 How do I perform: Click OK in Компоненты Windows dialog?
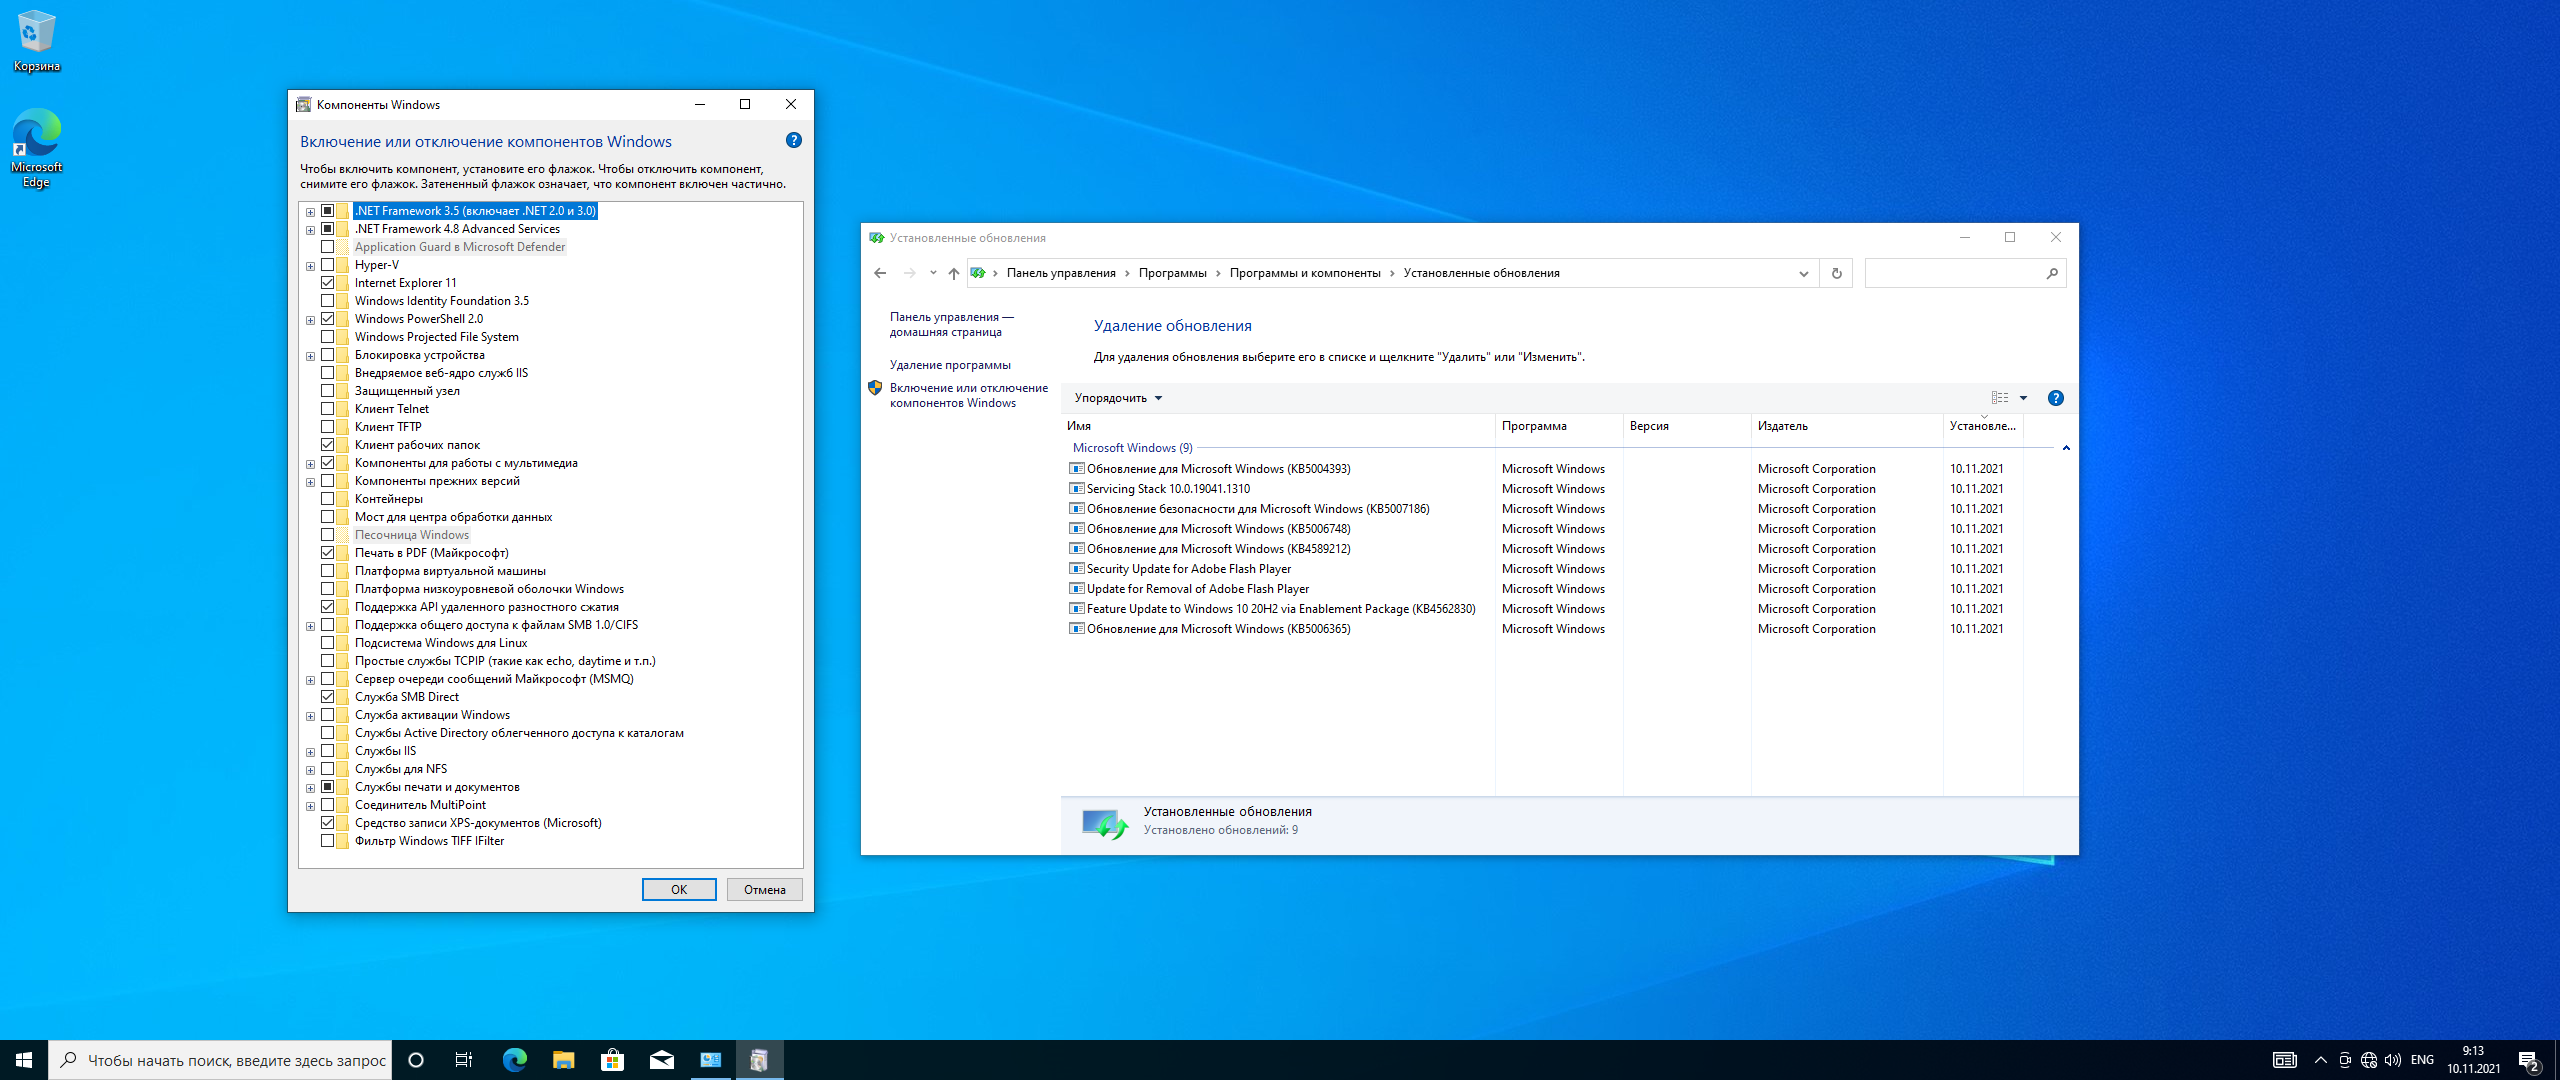click(679, 890)
